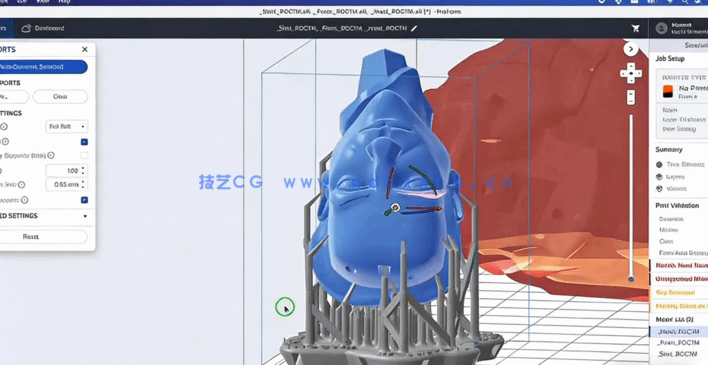Decrease the 0.55 mm touchpoint size
The width and height of the screenshot is (708, 365).
pos(83,187)
